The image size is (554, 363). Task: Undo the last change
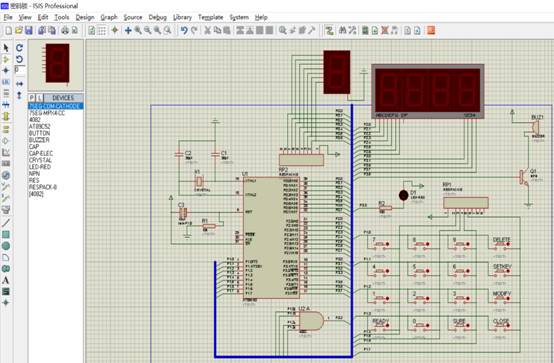point(184,30)
